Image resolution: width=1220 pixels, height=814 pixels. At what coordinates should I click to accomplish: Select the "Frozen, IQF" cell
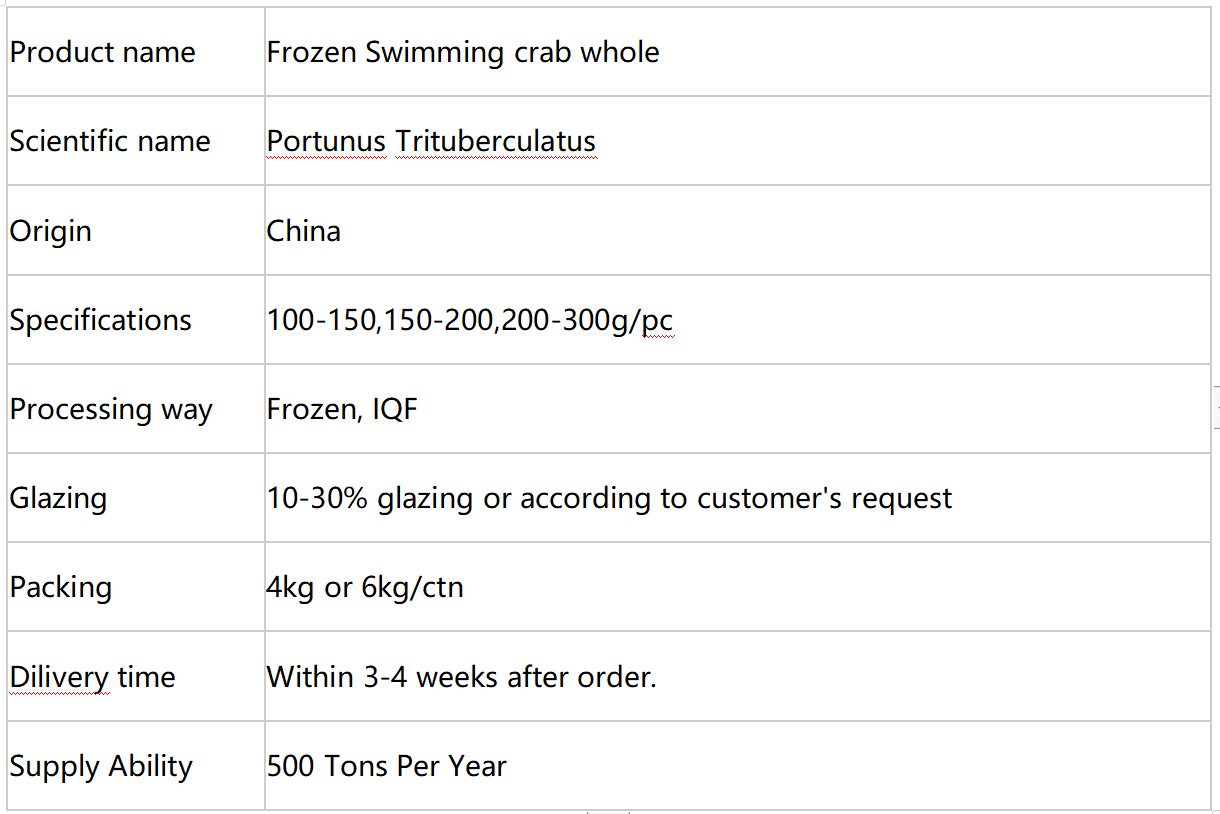[737, 408]
